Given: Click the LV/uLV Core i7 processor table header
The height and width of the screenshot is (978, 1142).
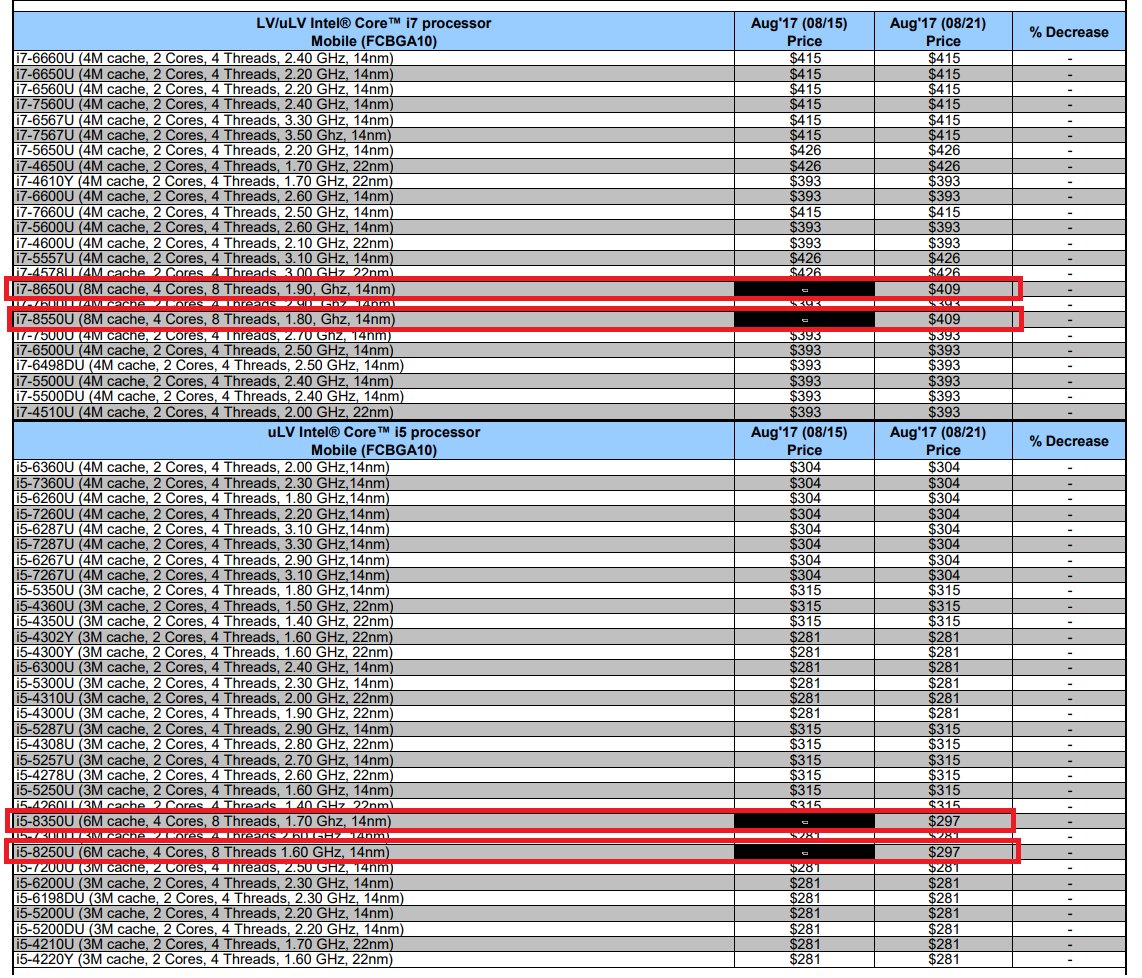Looking at the screenshot, I should click(x=374, y=32).
